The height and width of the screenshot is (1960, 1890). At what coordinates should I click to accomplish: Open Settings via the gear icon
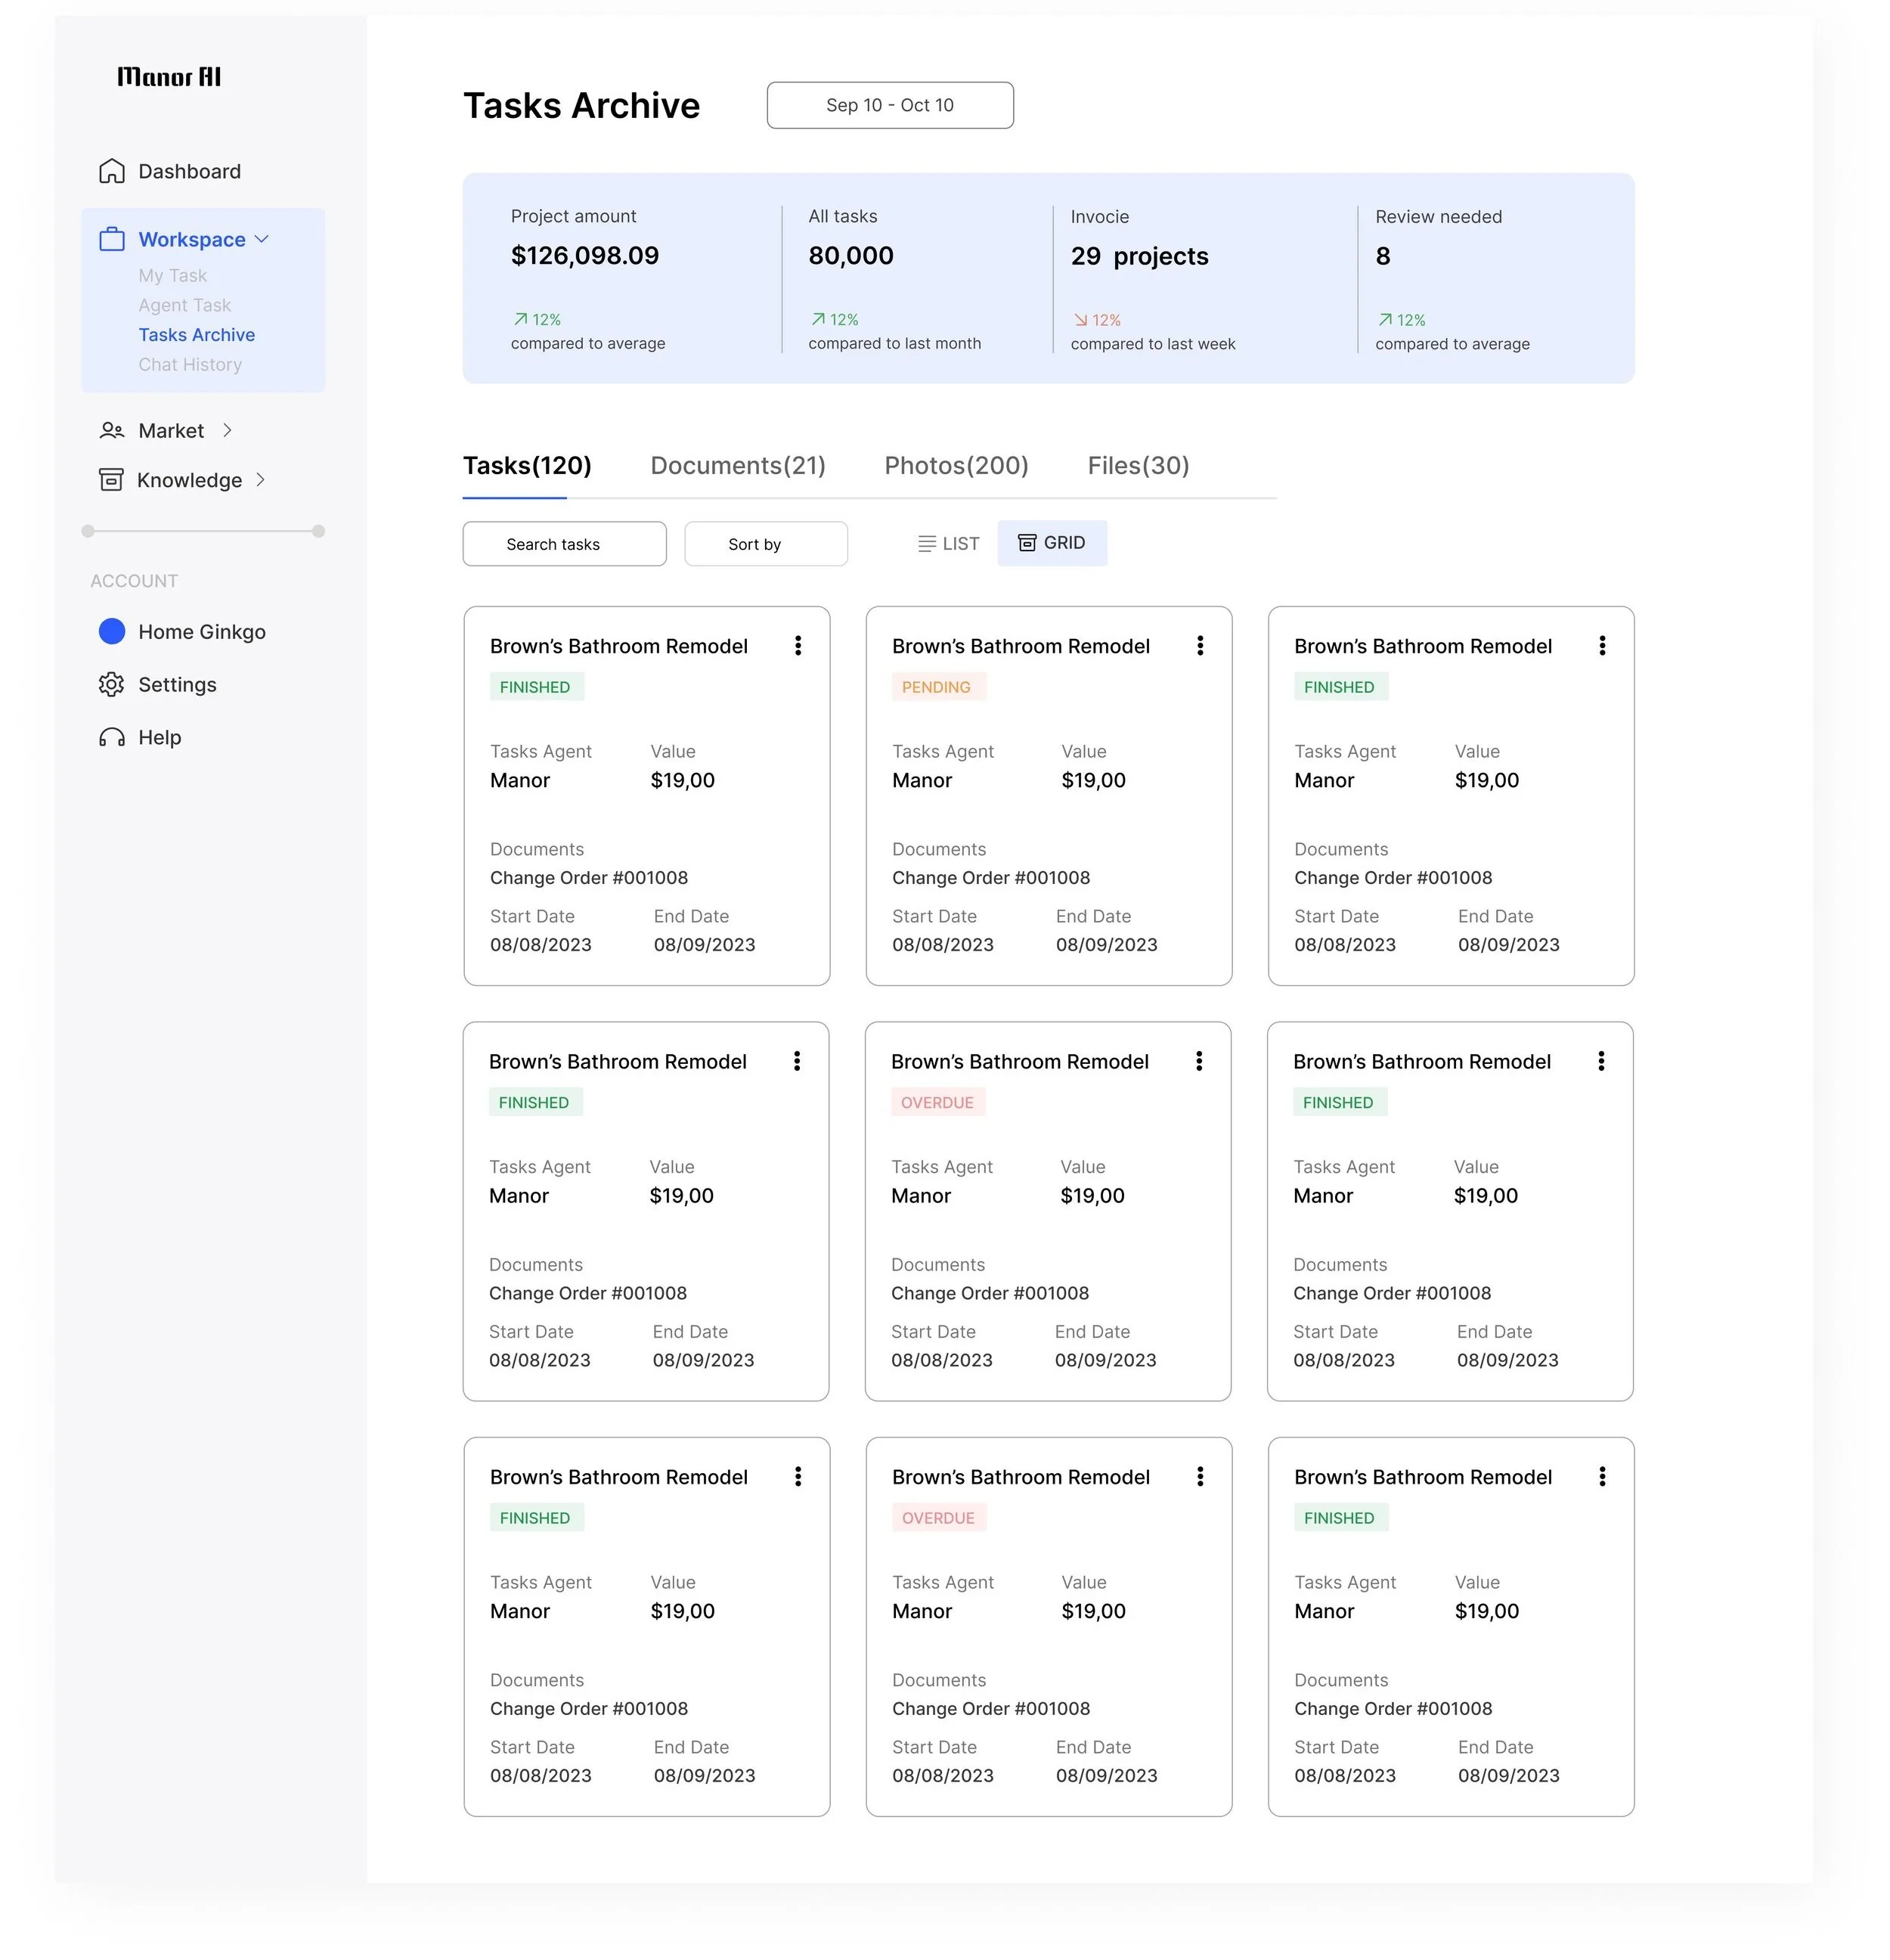(112, 685)
